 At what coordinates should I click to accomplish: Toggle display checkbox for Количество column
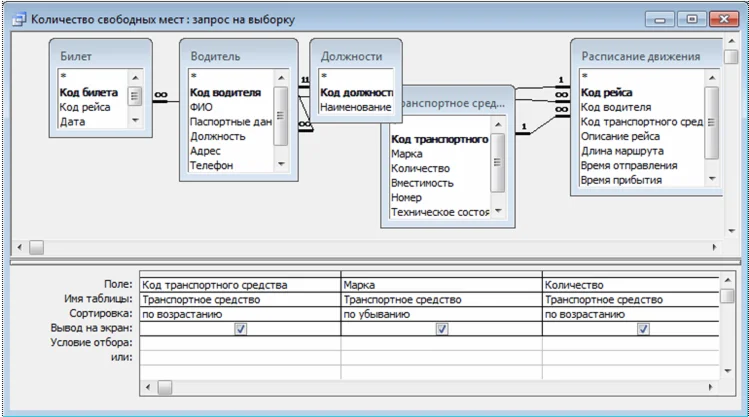pos(642,328)
